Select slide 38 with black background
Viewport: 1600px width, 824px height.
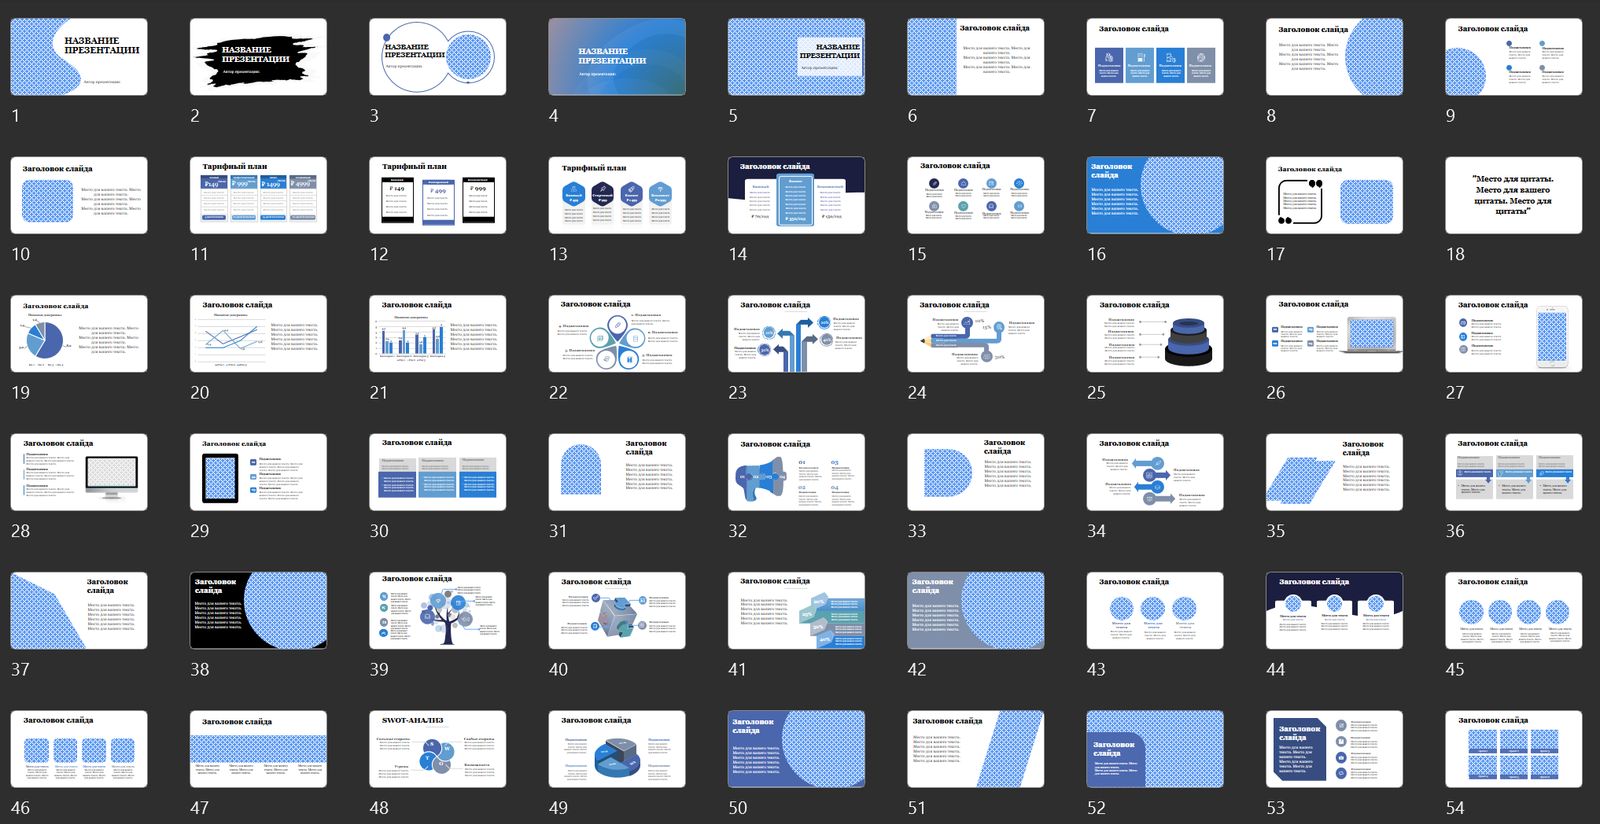258,611
